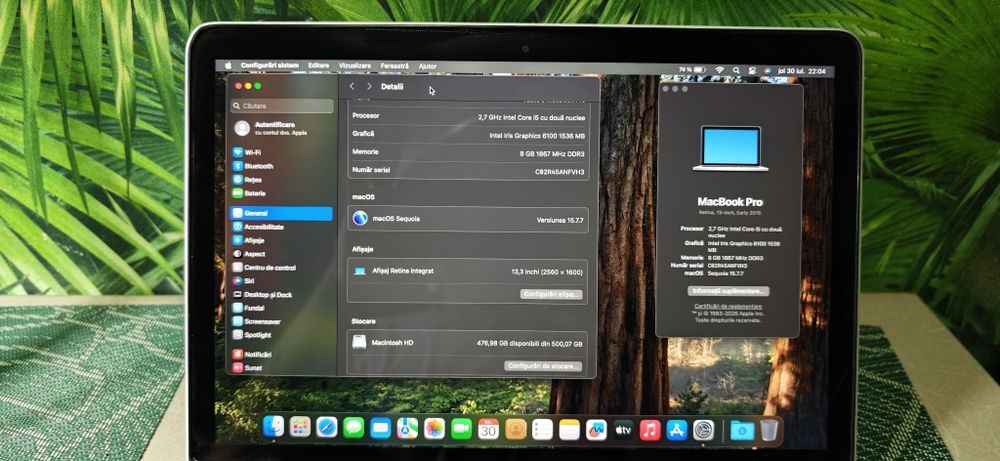1000x461 pixels.
Task: Click the MacBook image in About window
Action: coord(731,149)
